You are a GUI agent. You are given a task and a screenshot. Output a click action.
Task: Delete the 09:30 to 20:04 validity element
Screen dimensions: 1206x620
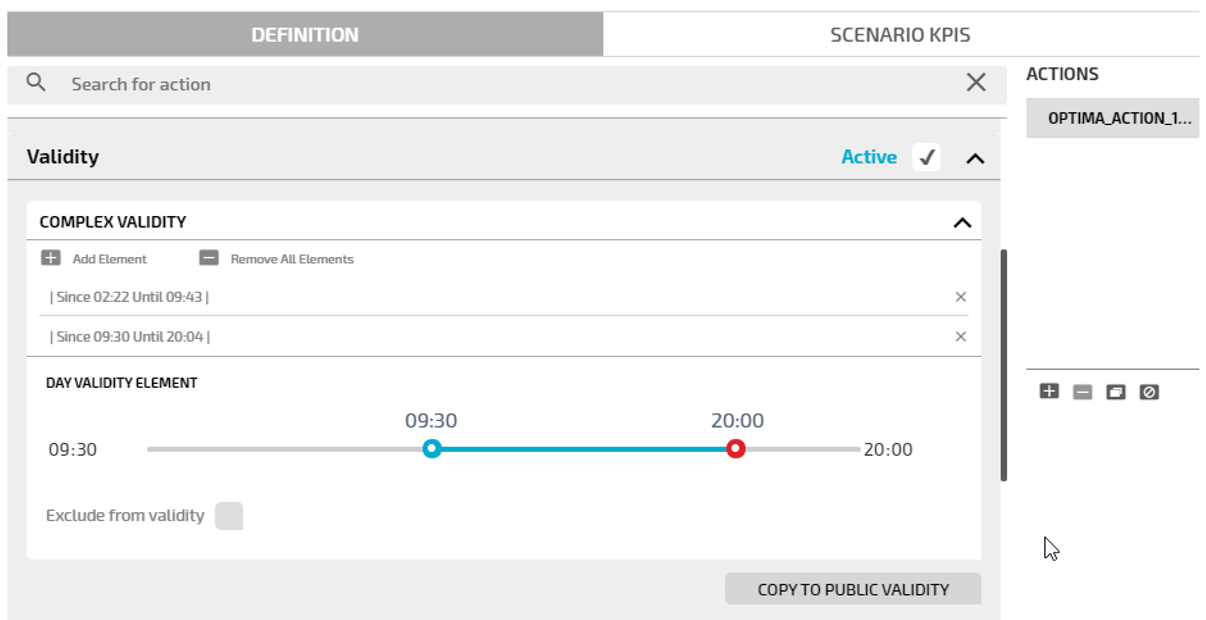point(961,337)
